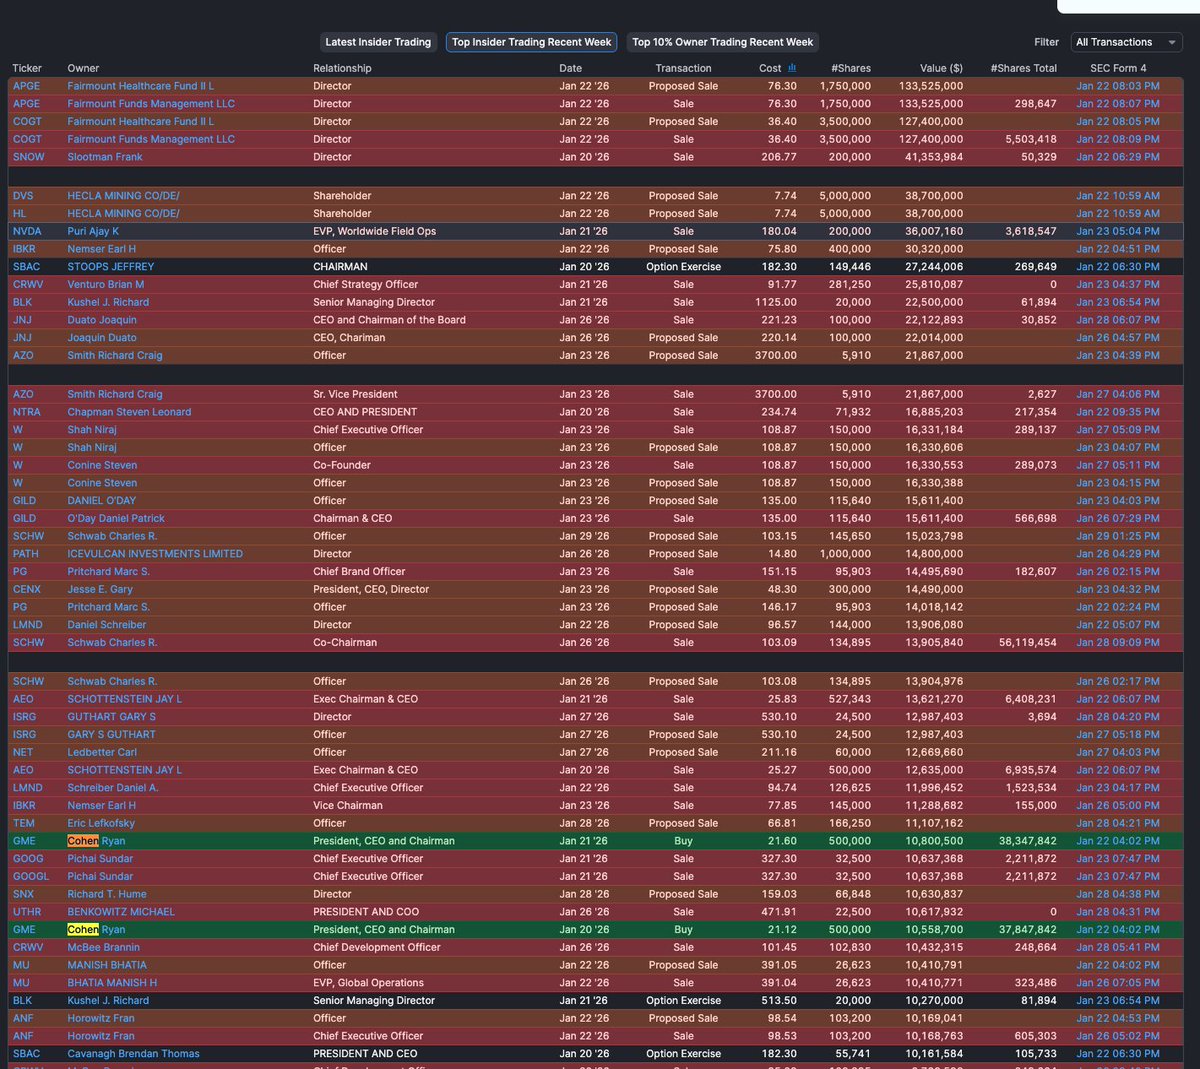Open SEC filing Jan 28 04:31 PM
1200x1069 pixels.
pos(1118,912)
